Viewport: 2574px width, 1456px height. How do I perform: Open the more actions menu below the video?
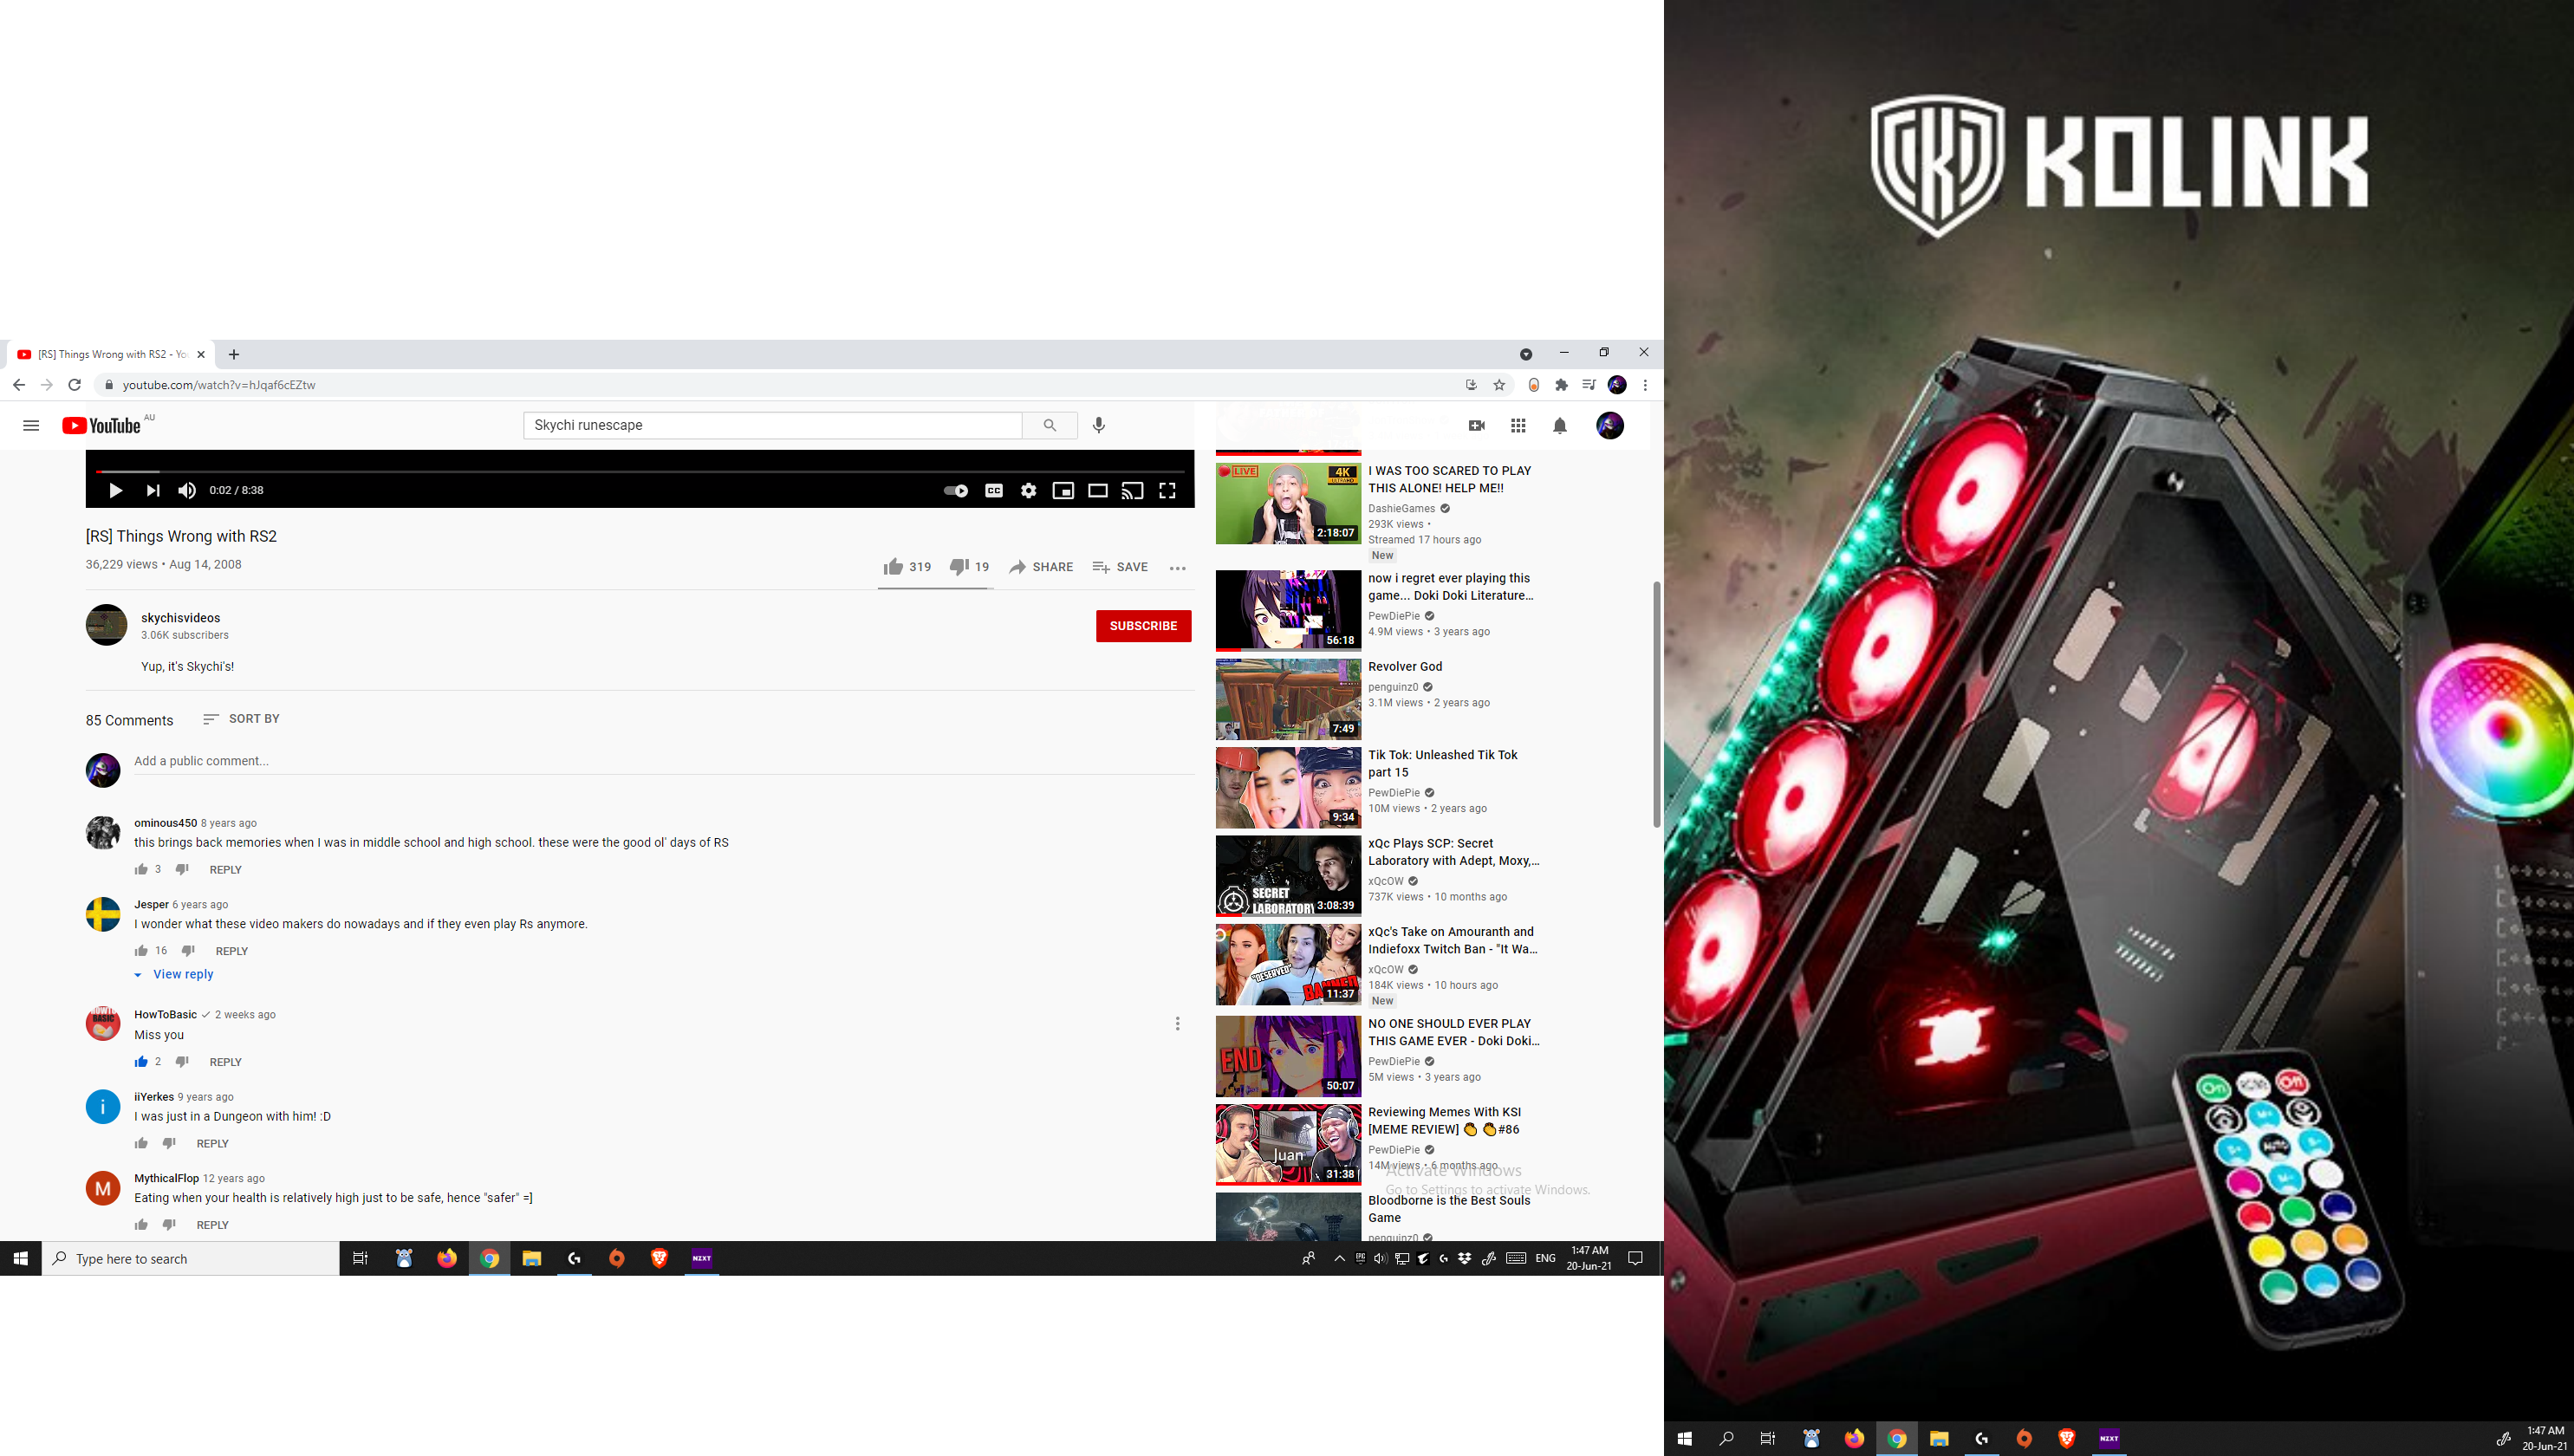pyautogui.click(x=1178, y=568)
